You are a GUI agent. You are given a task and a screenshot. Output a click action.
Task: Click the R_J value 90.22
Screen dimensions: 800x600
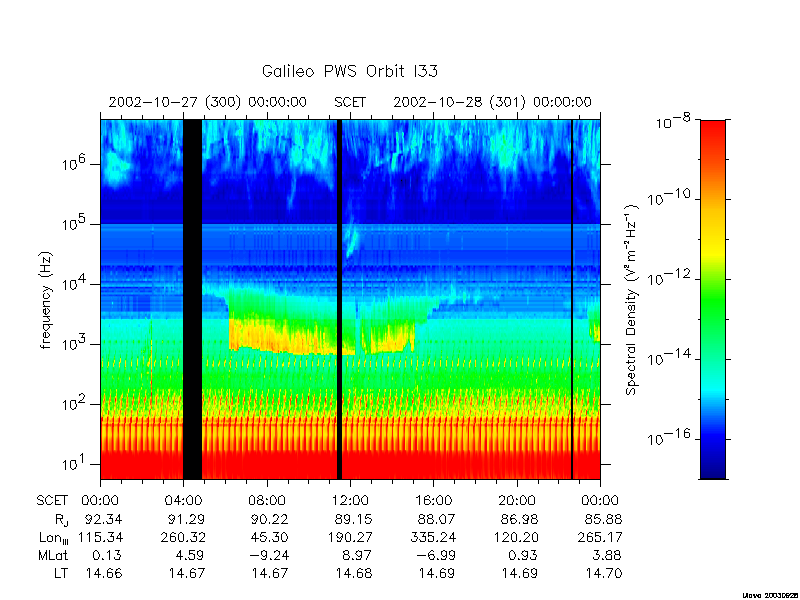[x=269, y=519]
